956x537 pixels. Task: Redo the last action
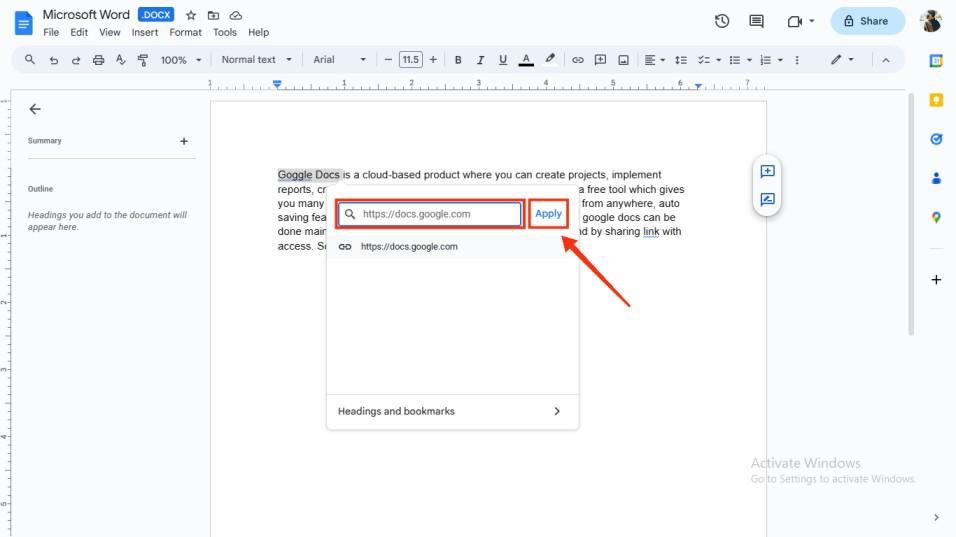(x=76, y=60)
